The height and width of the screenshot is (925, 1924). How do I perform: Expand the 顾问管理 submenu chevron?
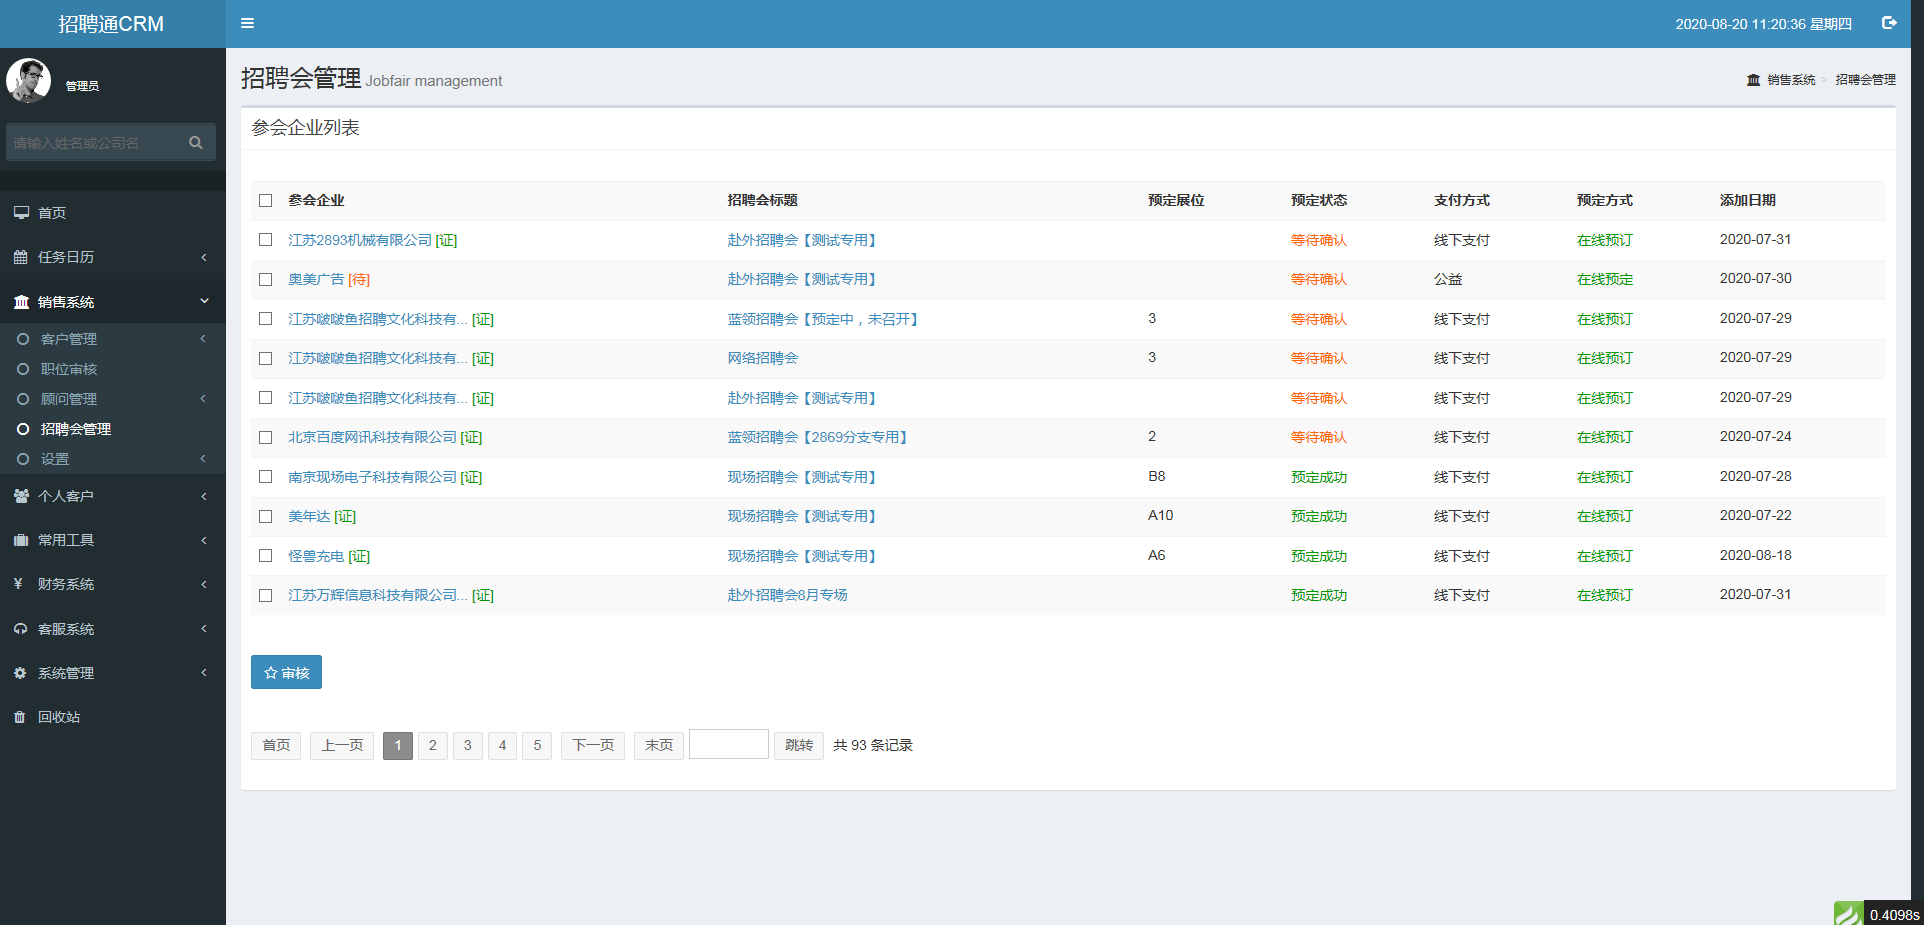[x=203, y=399]
